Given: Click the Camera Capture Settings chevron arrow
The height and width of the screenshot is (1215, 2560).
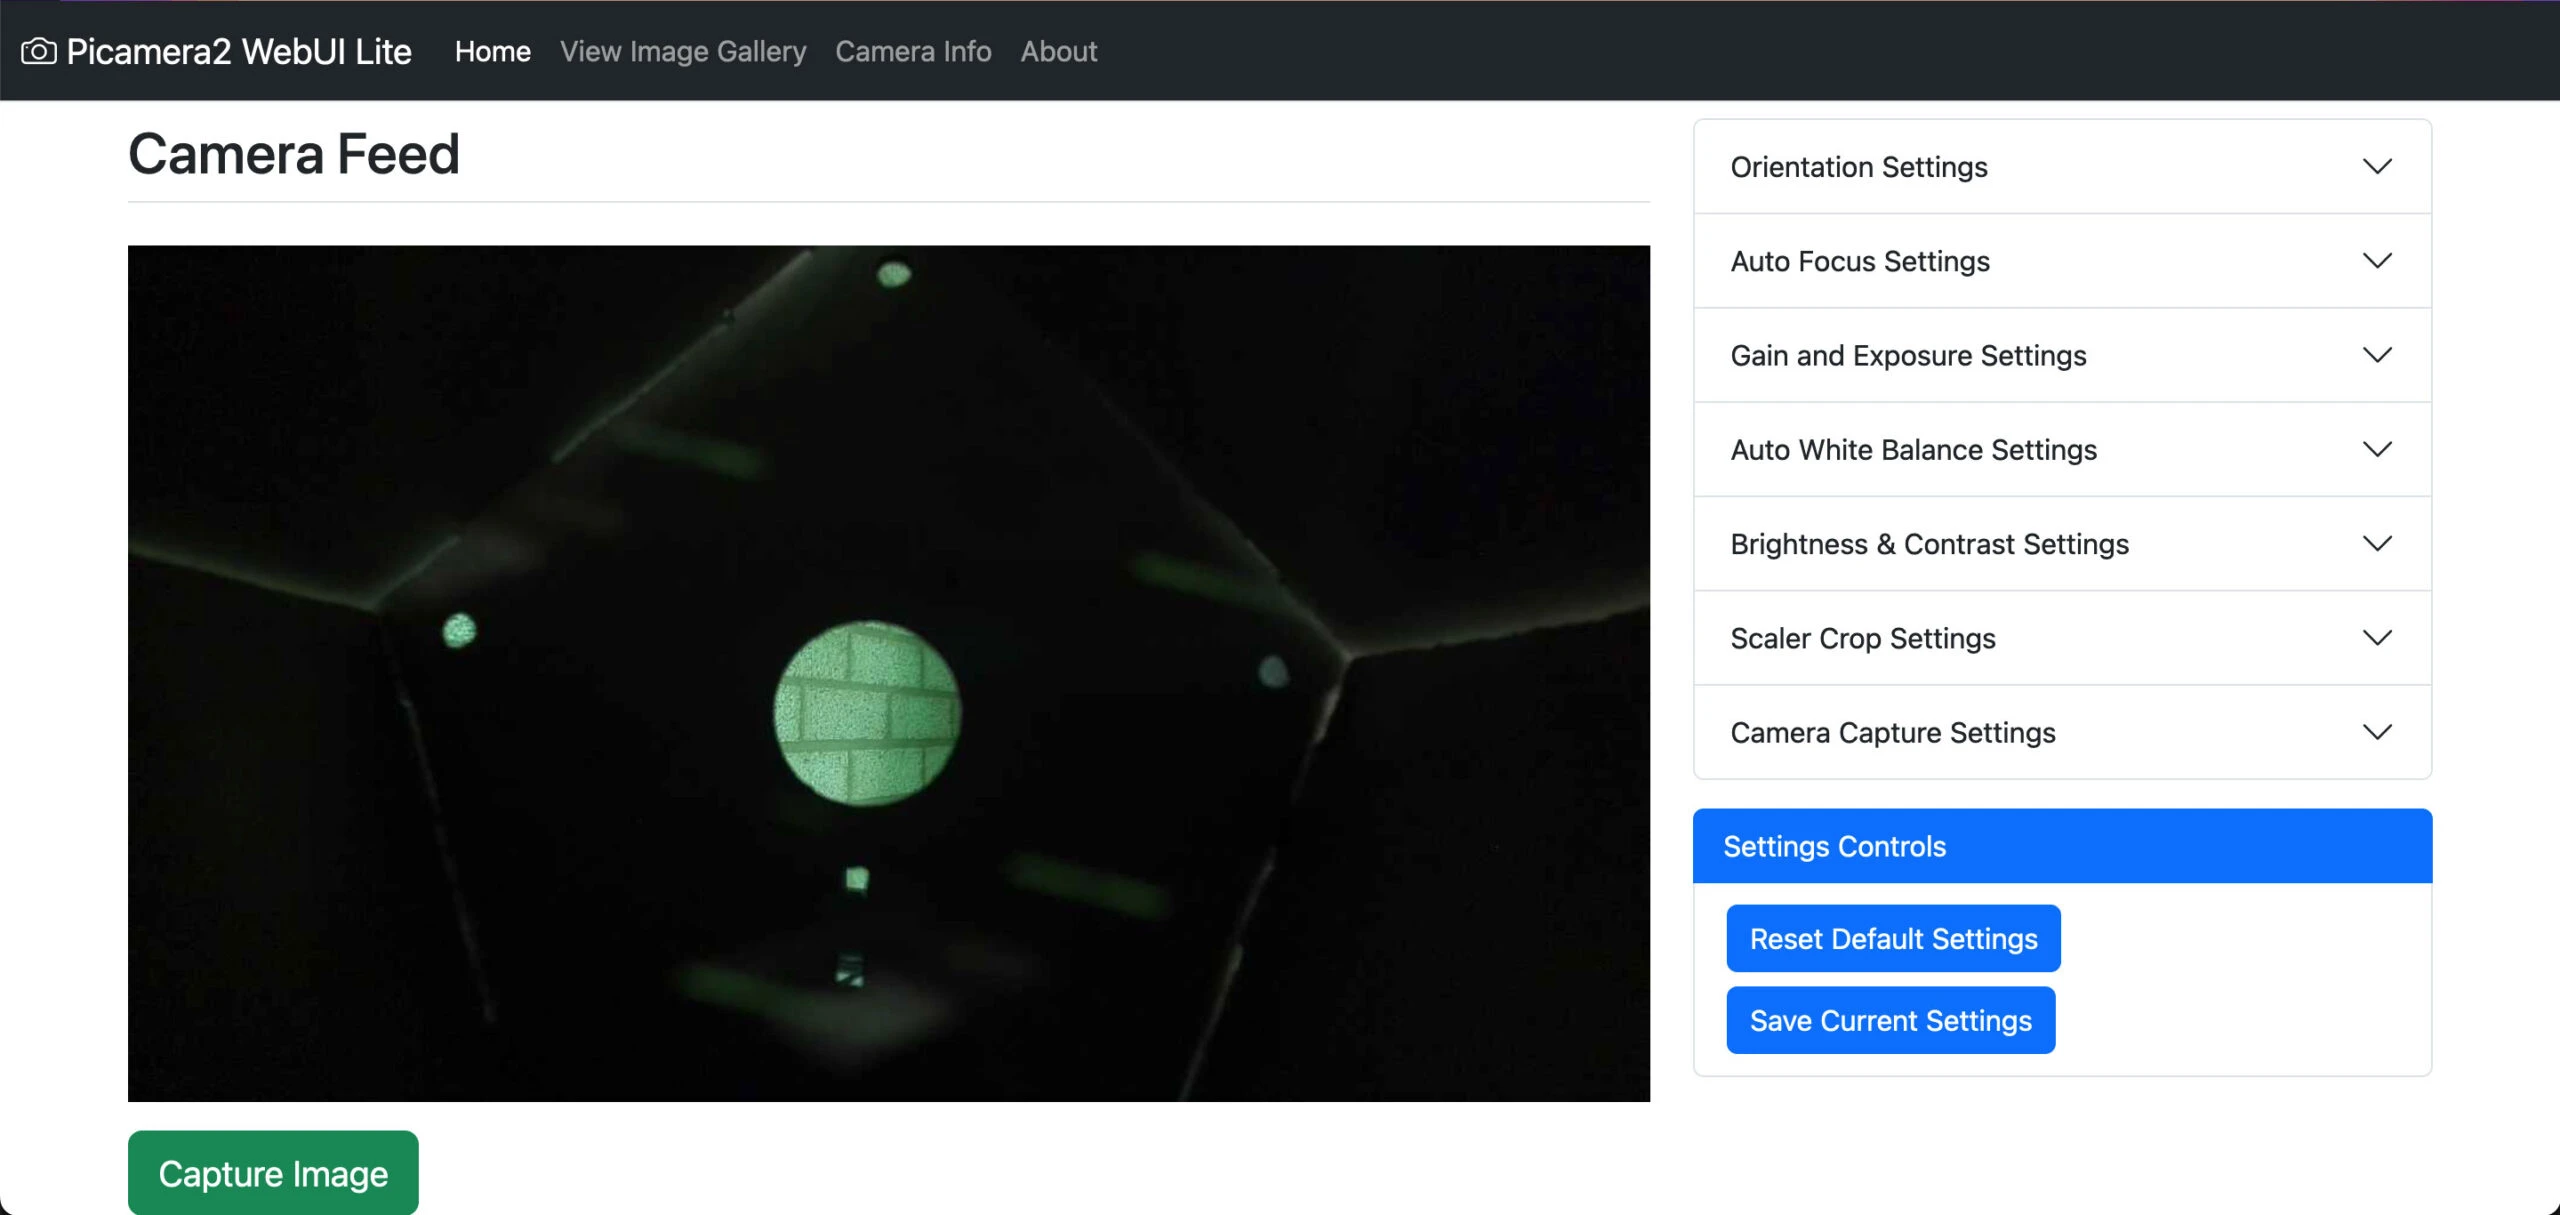Looking at the screenshot, I should (x=2377, y=732).
